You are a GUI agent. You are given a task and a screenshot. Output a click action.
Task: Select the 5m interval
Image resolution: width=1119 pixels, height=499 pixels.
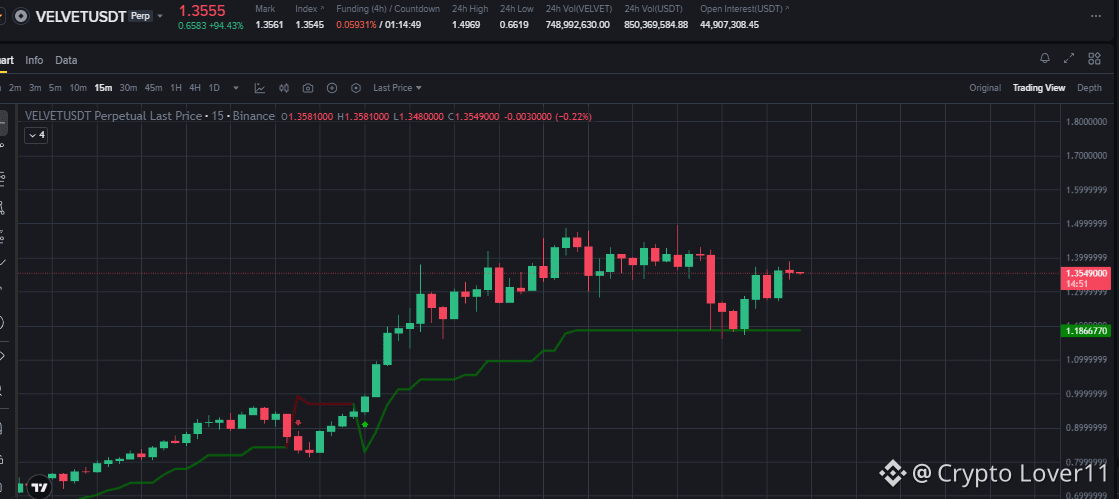pos(55,88)
